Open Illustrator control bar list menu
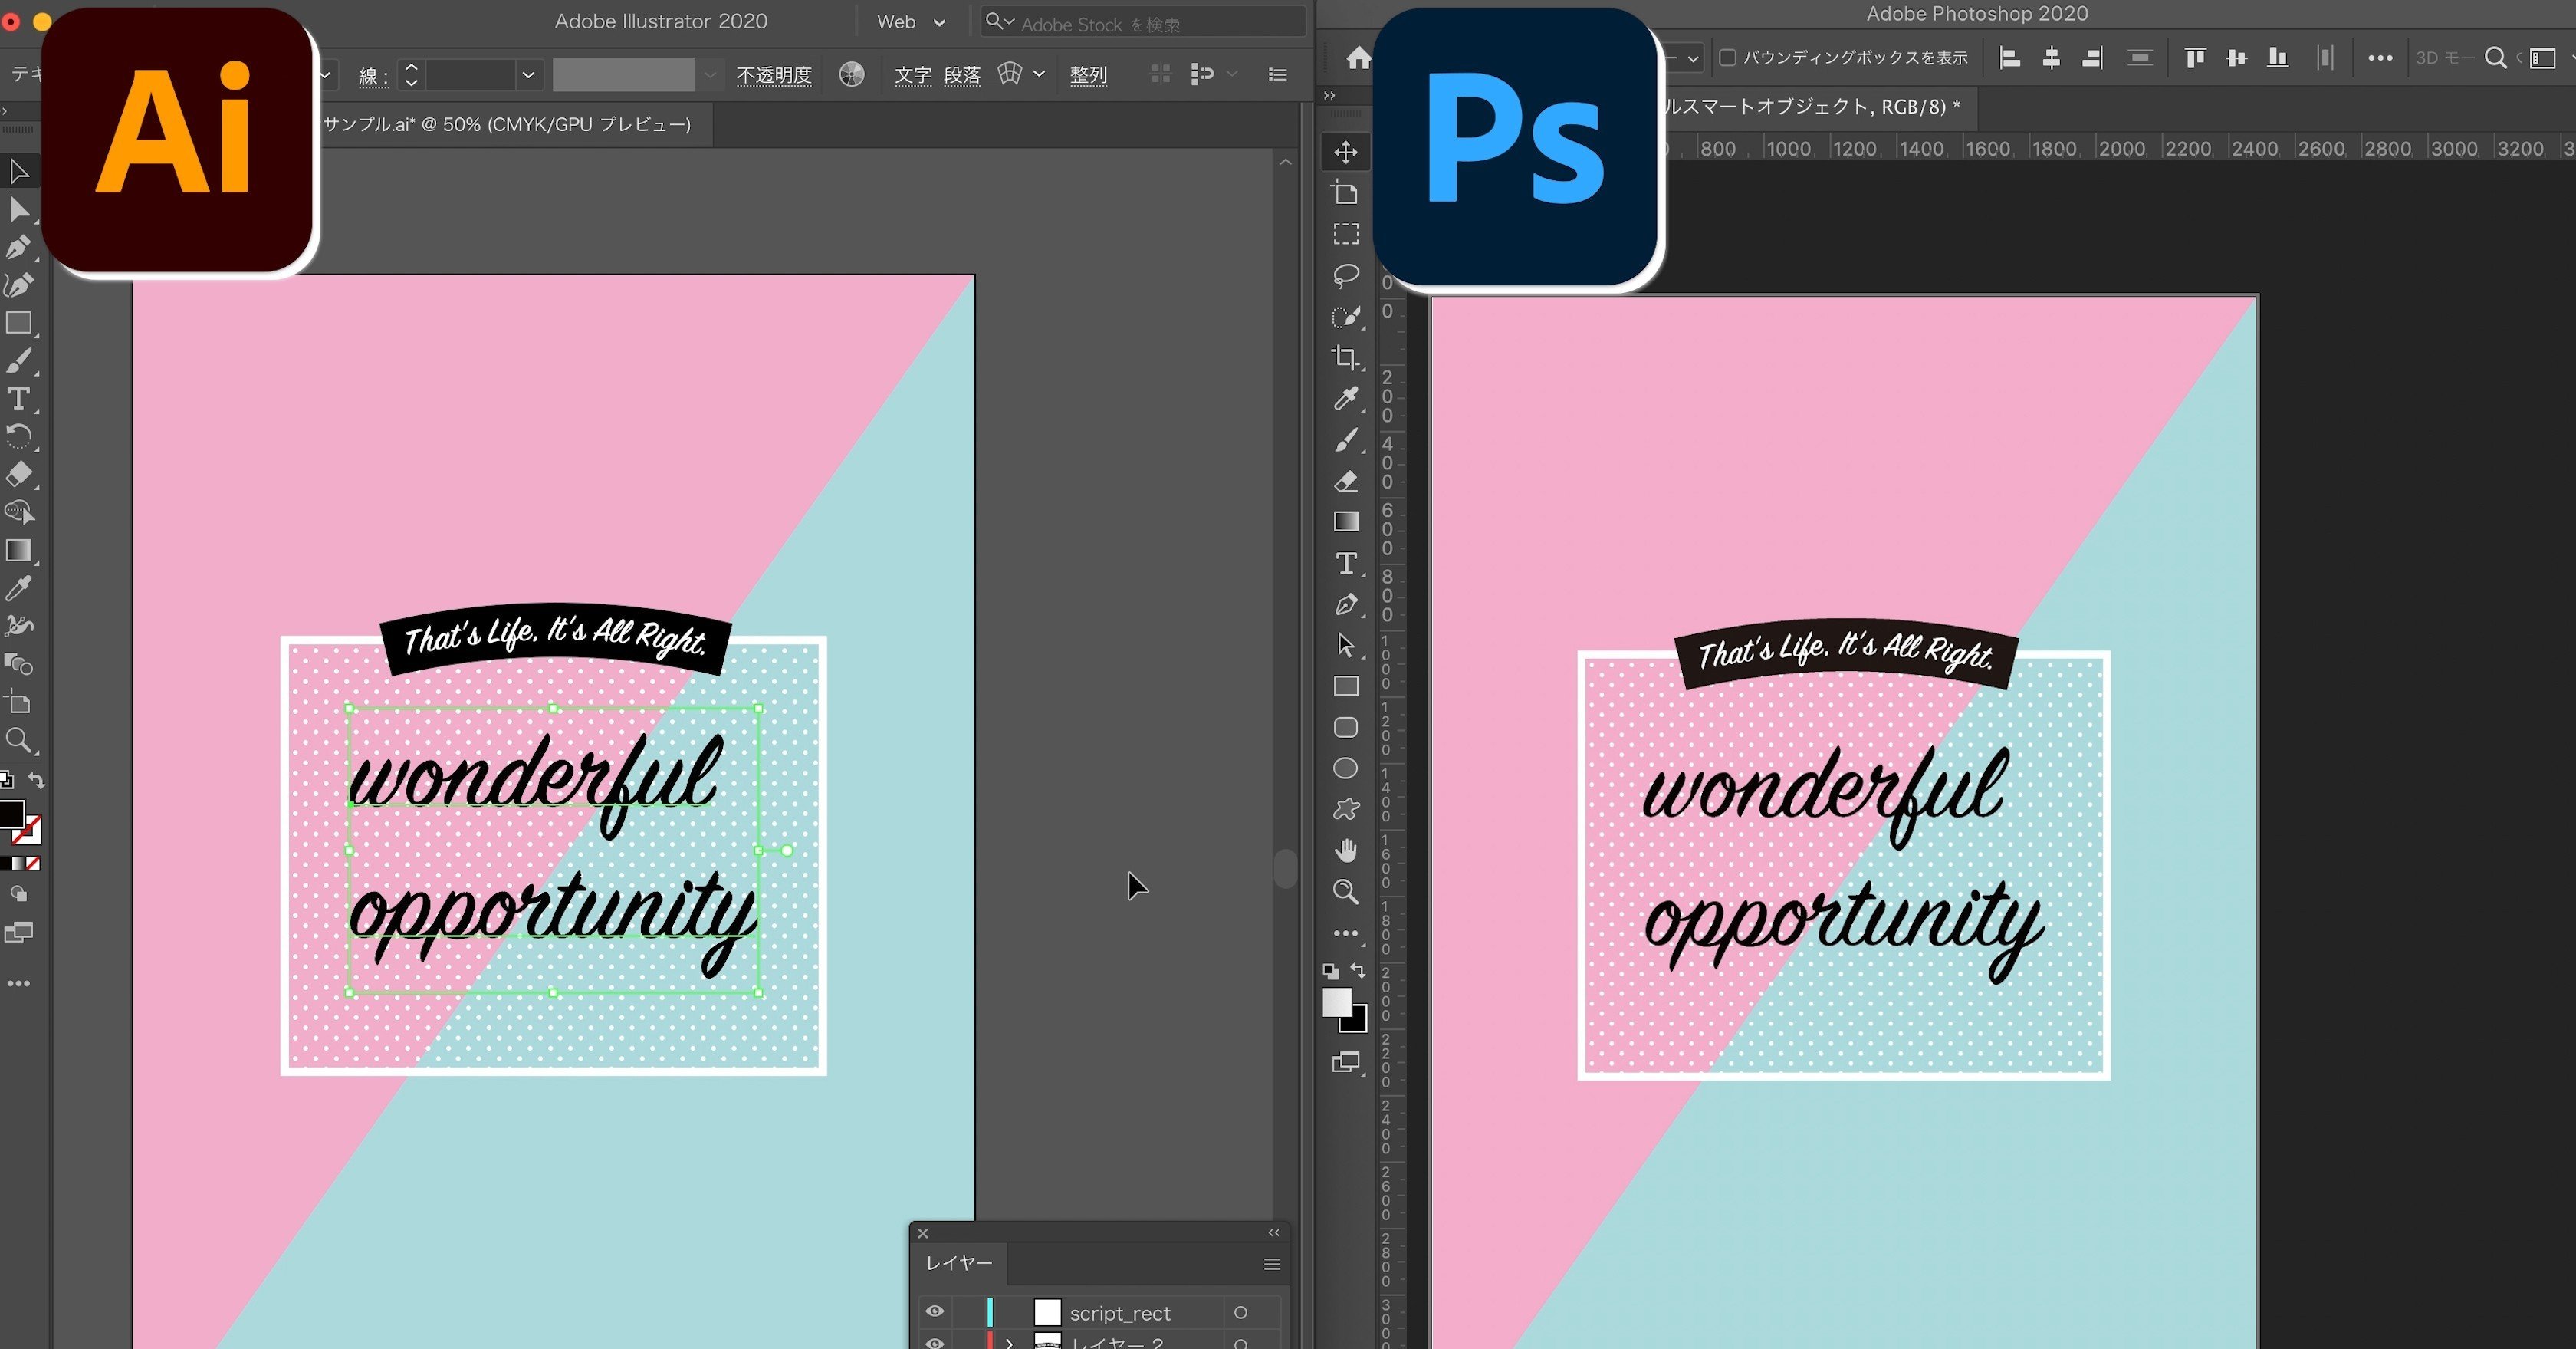2576x1349 pixels. tap(1277, 75)
